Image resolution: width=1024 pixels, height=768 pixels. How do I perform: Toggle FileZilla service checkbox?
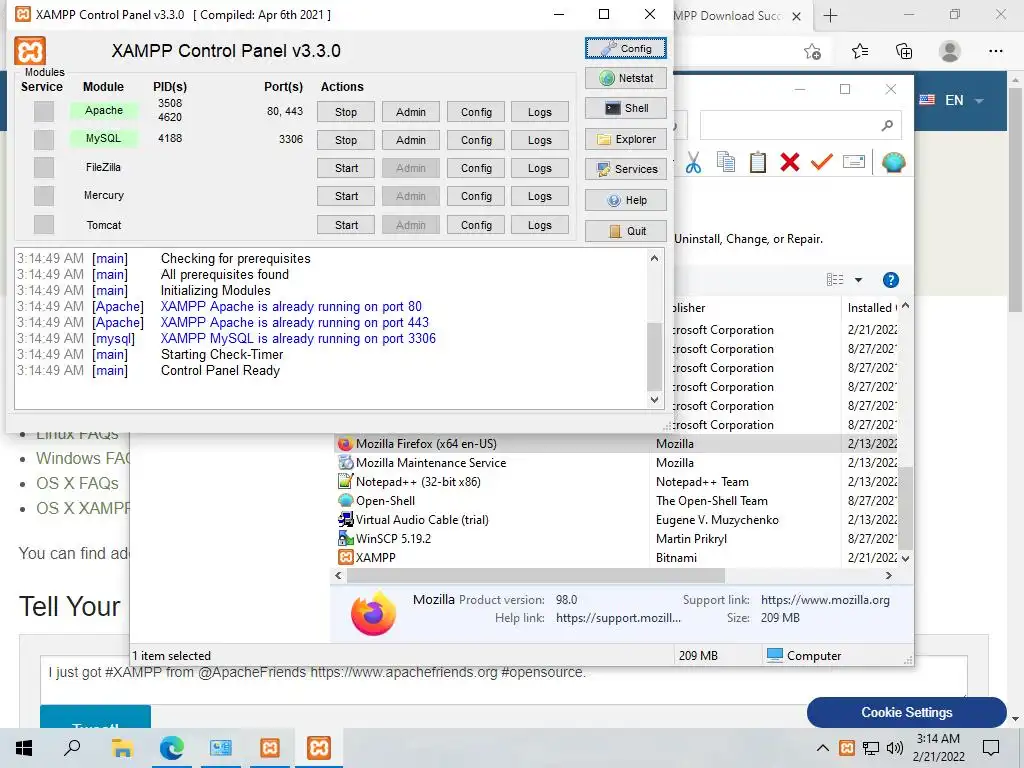(44, 168)
